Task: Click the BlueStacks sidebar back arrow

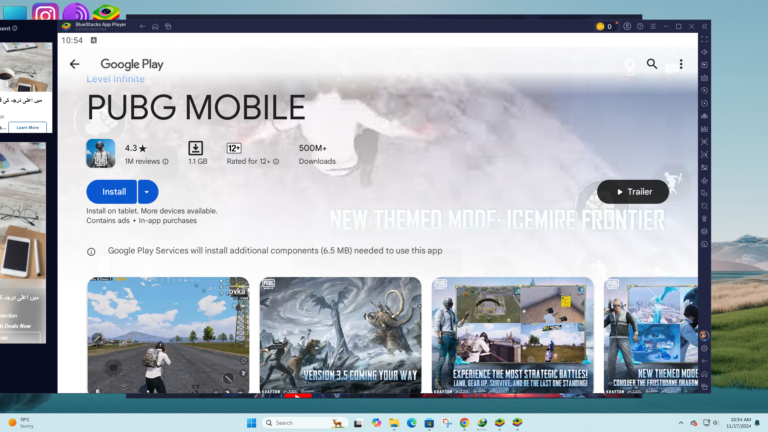Action: pos(704,361)
